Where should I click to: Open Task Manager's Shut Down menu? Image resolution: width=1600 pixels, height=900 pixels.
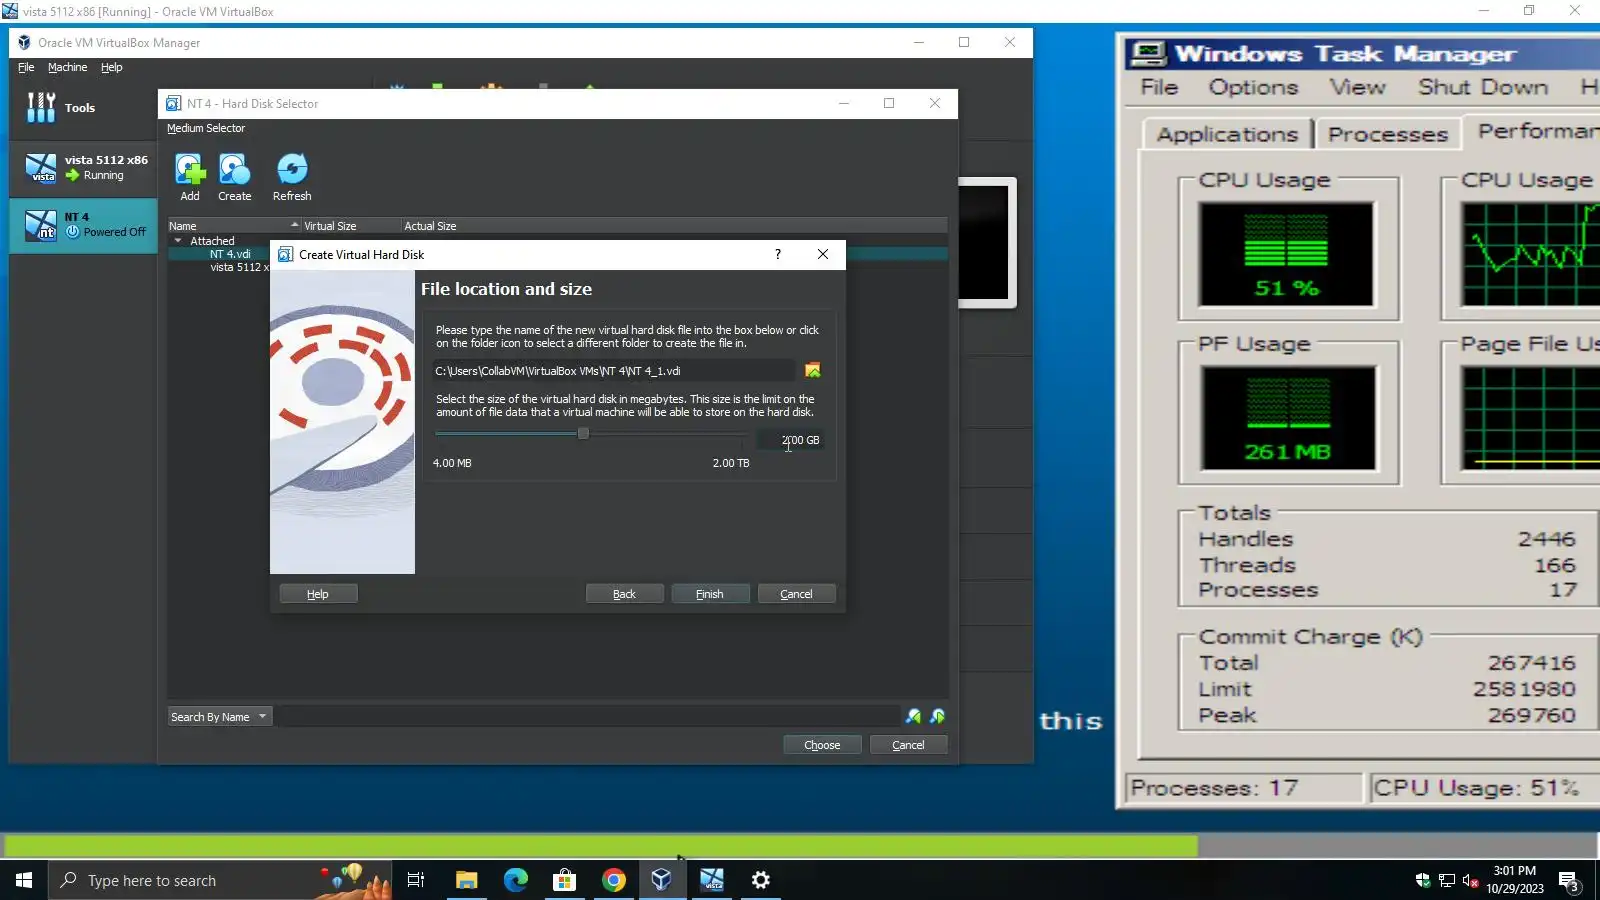coord(1483,88)
